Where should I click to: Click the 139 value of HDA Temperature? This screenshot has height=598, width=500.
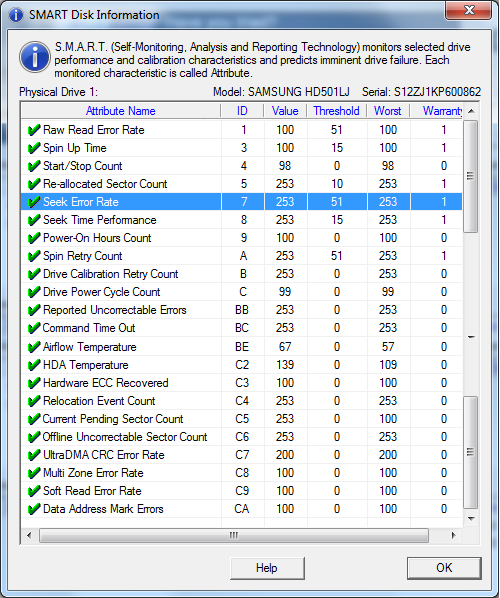click(x=285, y=365)
